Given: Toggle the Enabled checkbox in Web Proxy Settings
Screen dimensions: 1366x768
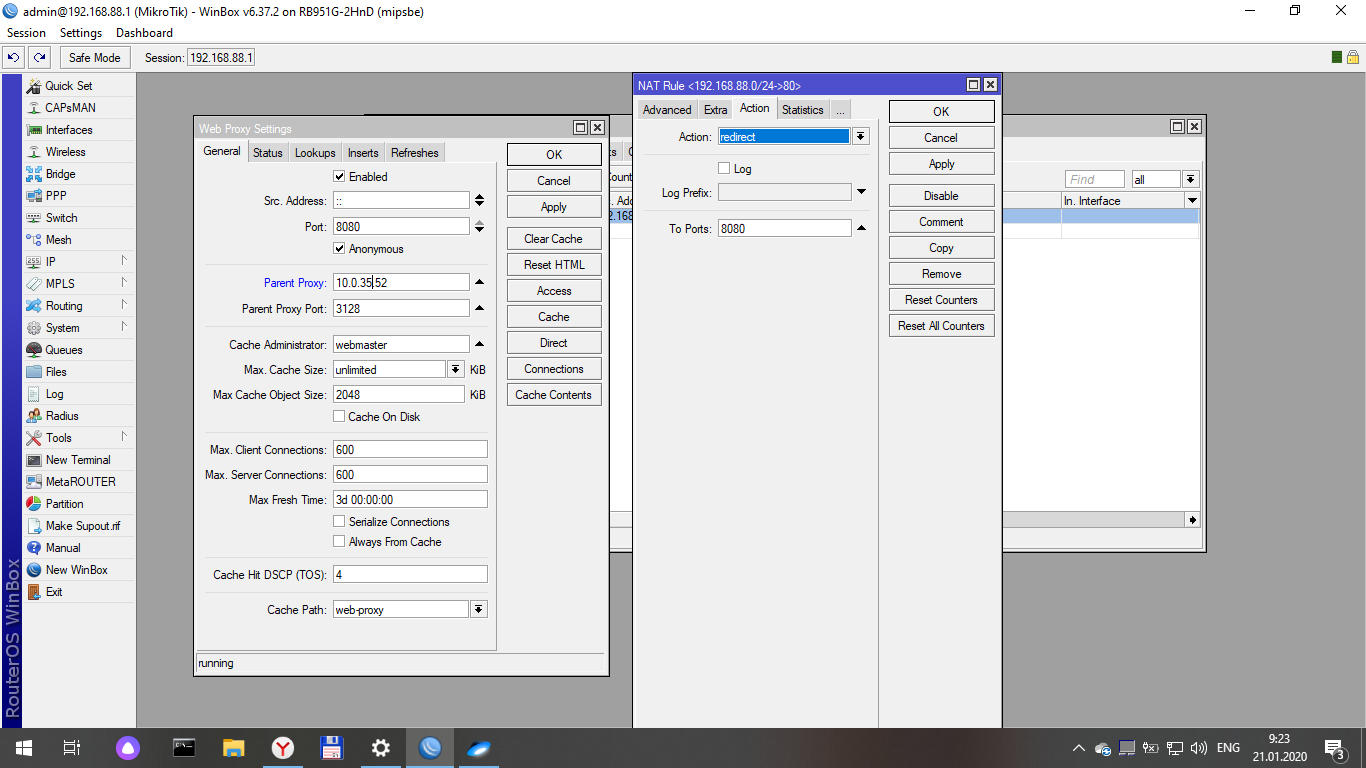Looking at the screenshot, I should point(339,177).
